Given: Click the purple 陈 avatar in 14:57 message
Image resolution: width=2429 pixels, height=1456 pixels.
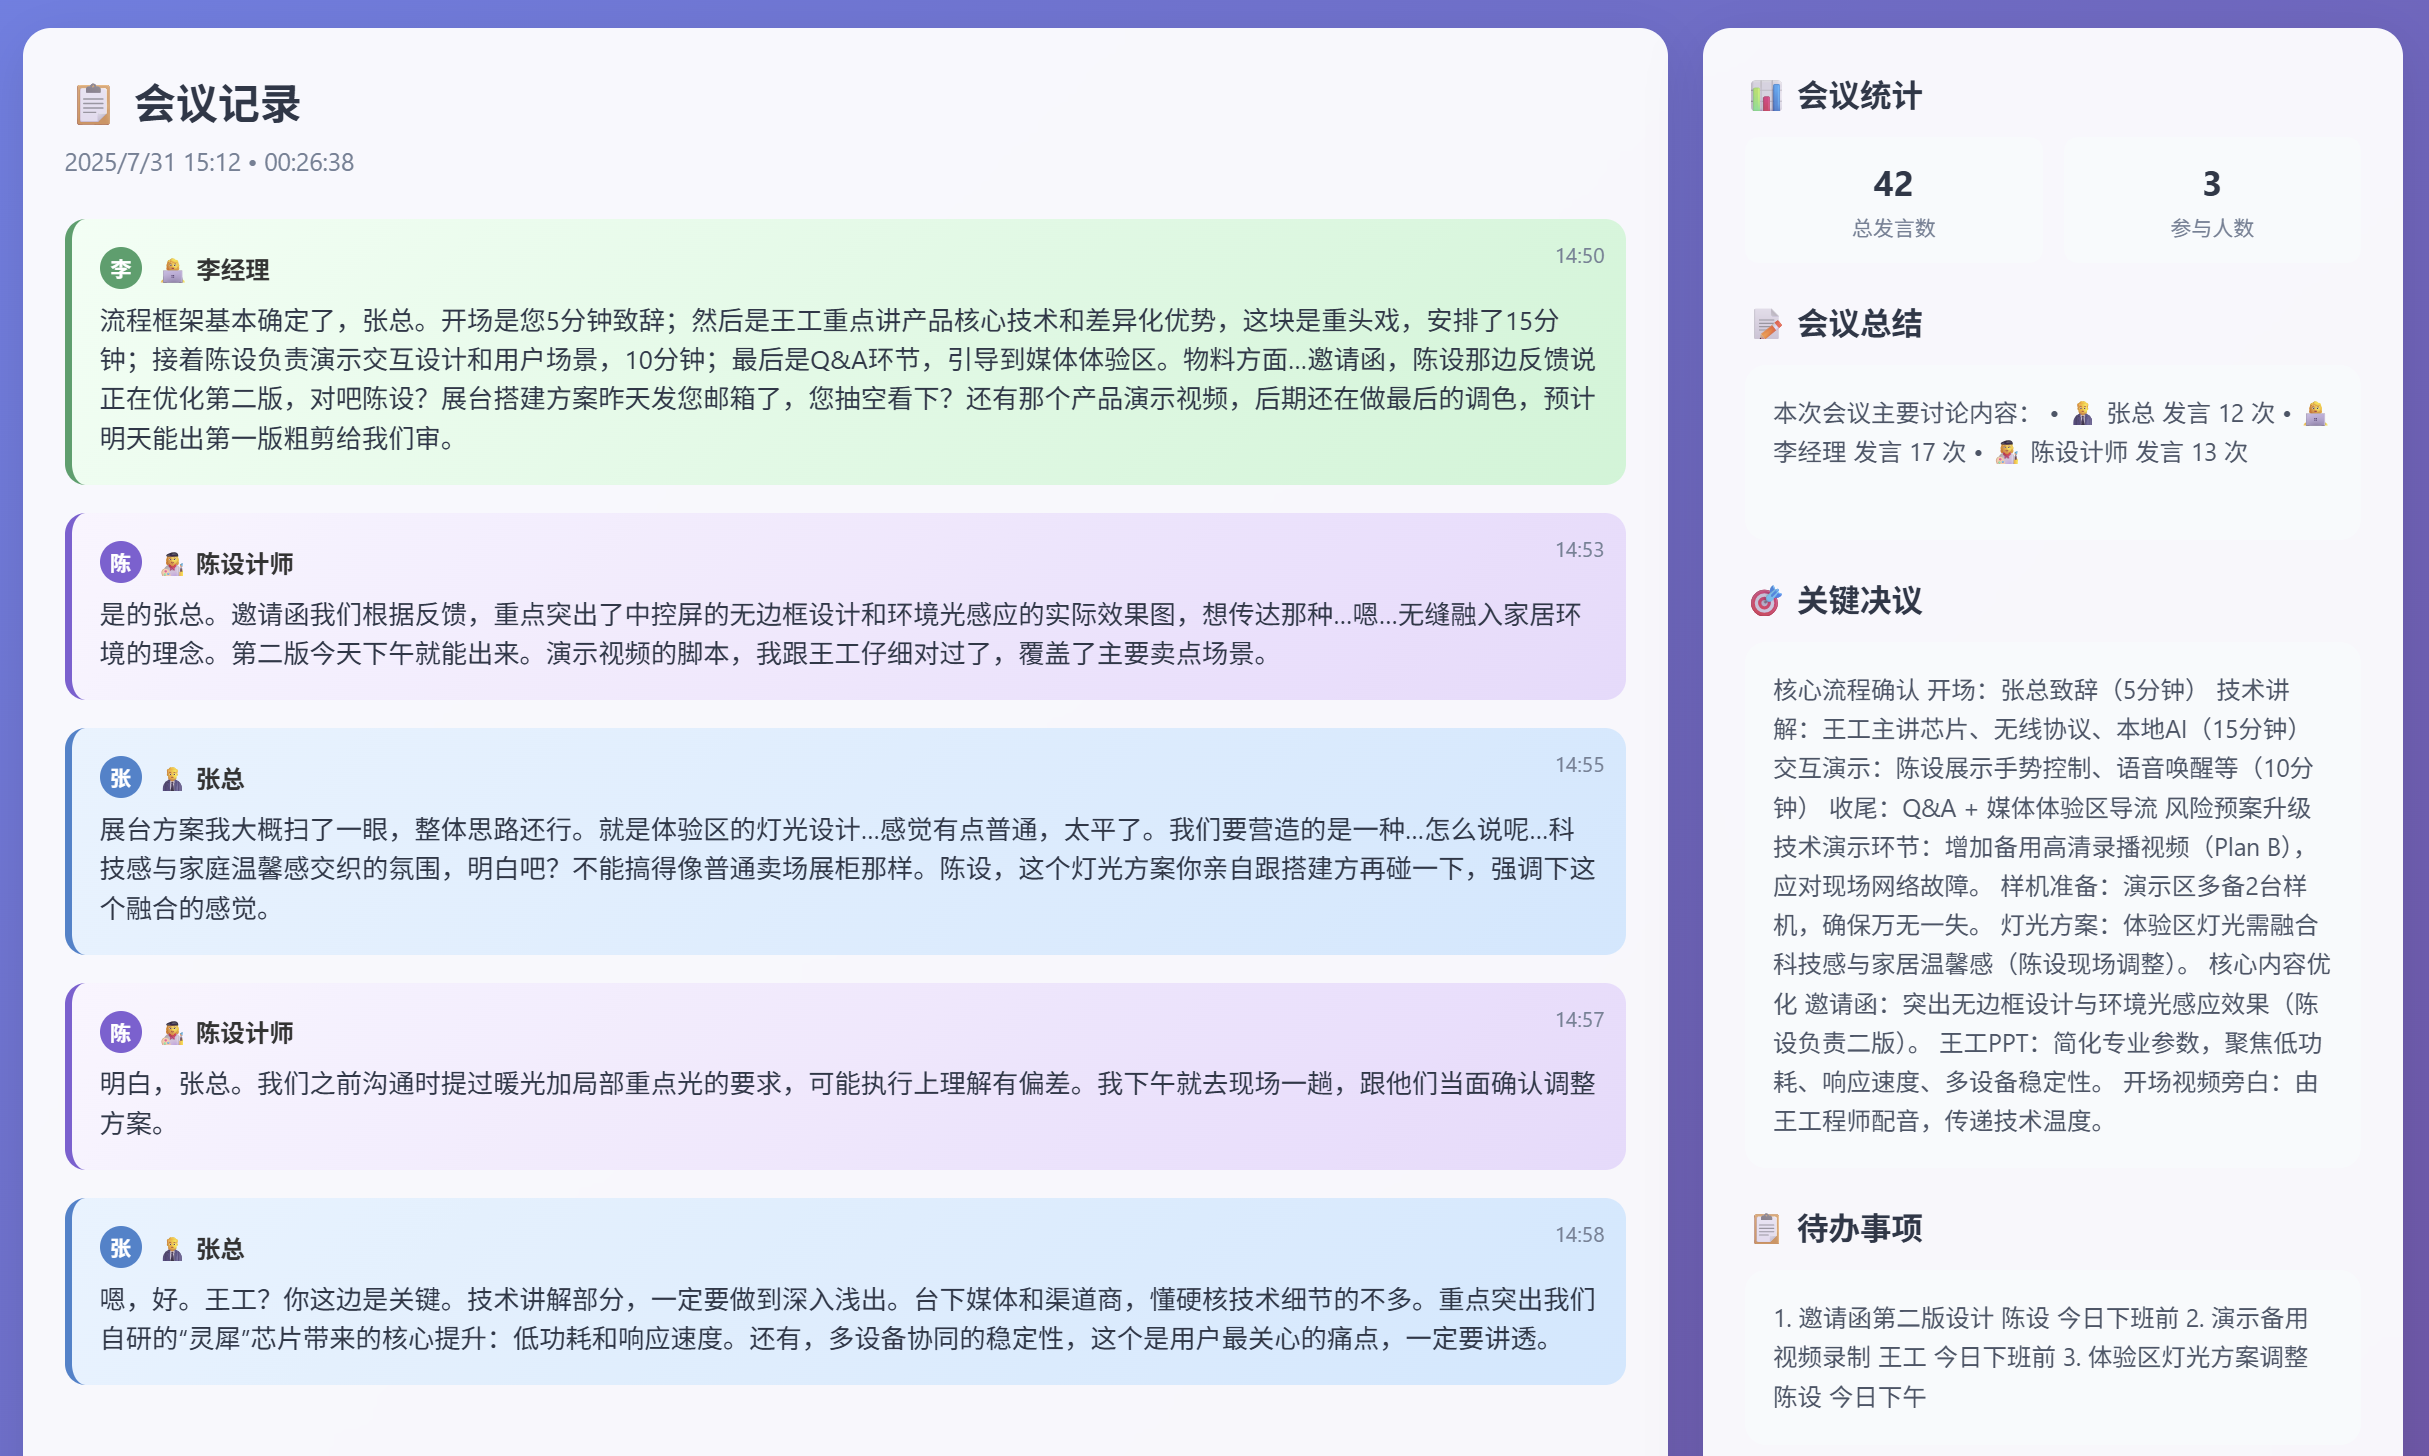Looking at the screenshot, I should pyautogui.click(x=121, y=1033).
